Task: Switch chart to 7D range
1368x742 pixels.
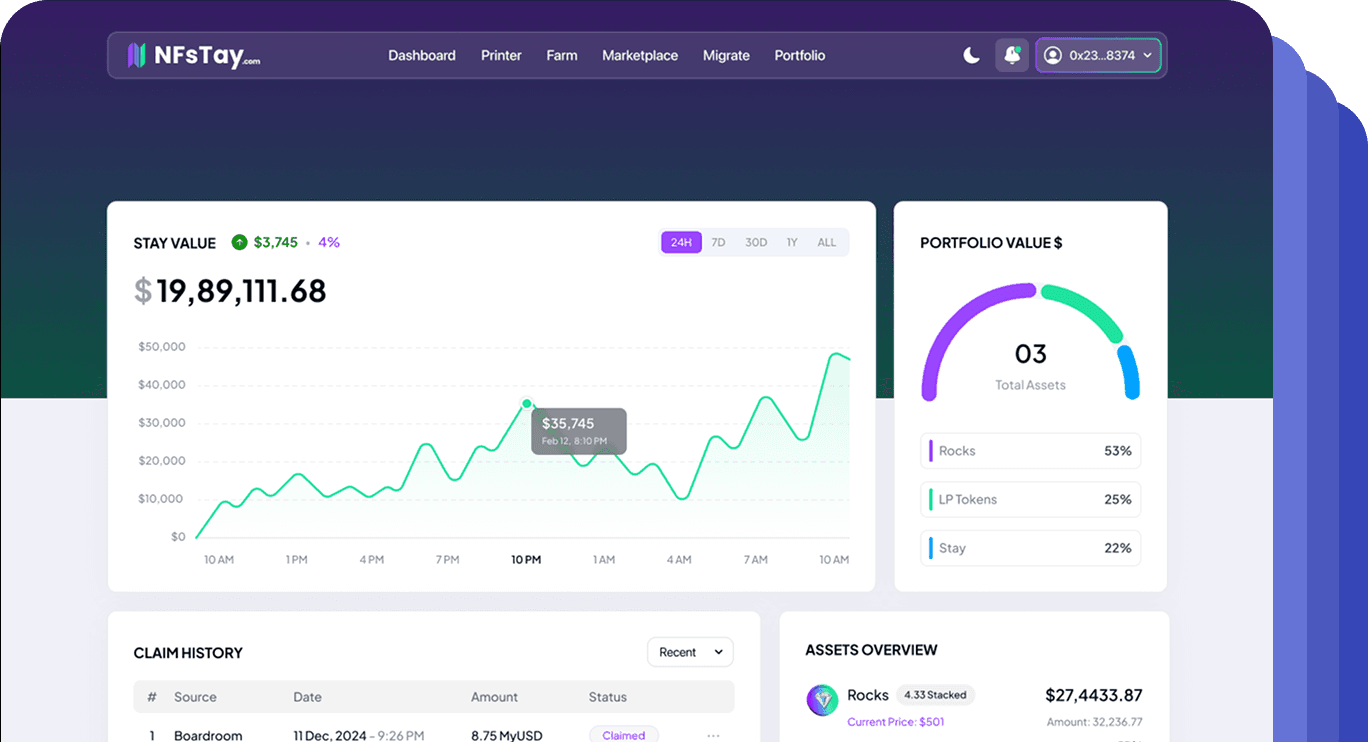Action: pos(718,242)
